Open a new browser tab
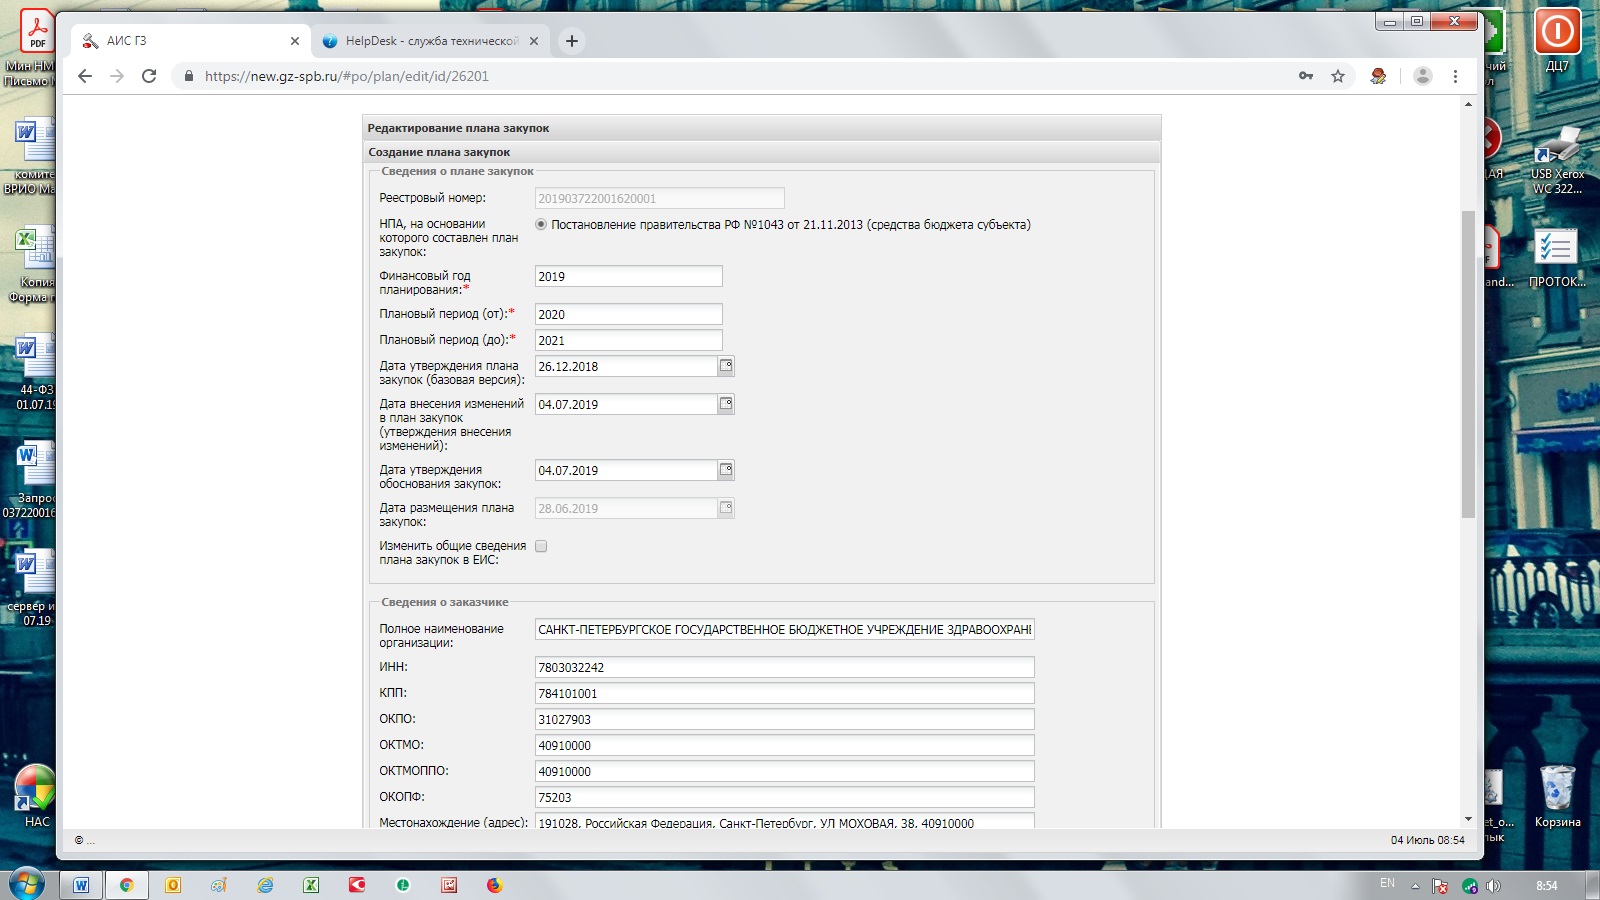 click(x=572, y=41)
